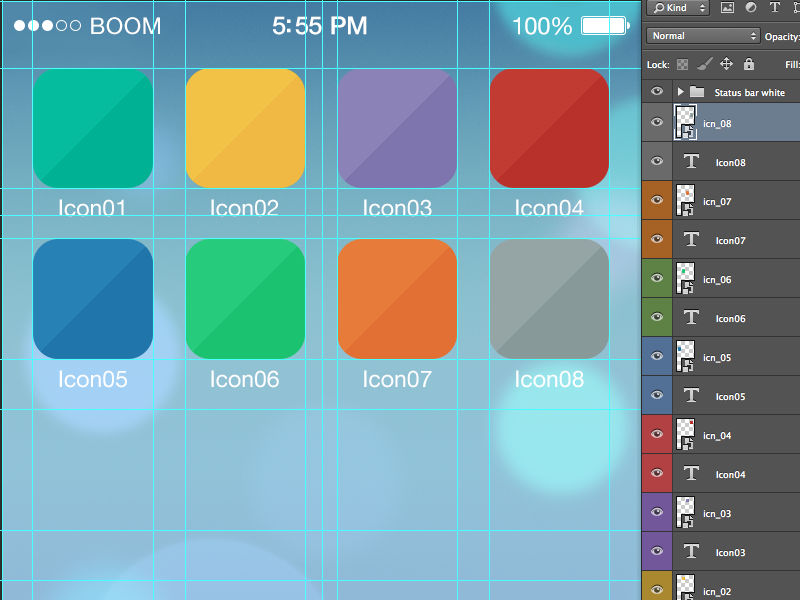The width and height of the screenshot is (800, 600).
Task: Click the type icon of Icon08 layer
Action: 691,162
